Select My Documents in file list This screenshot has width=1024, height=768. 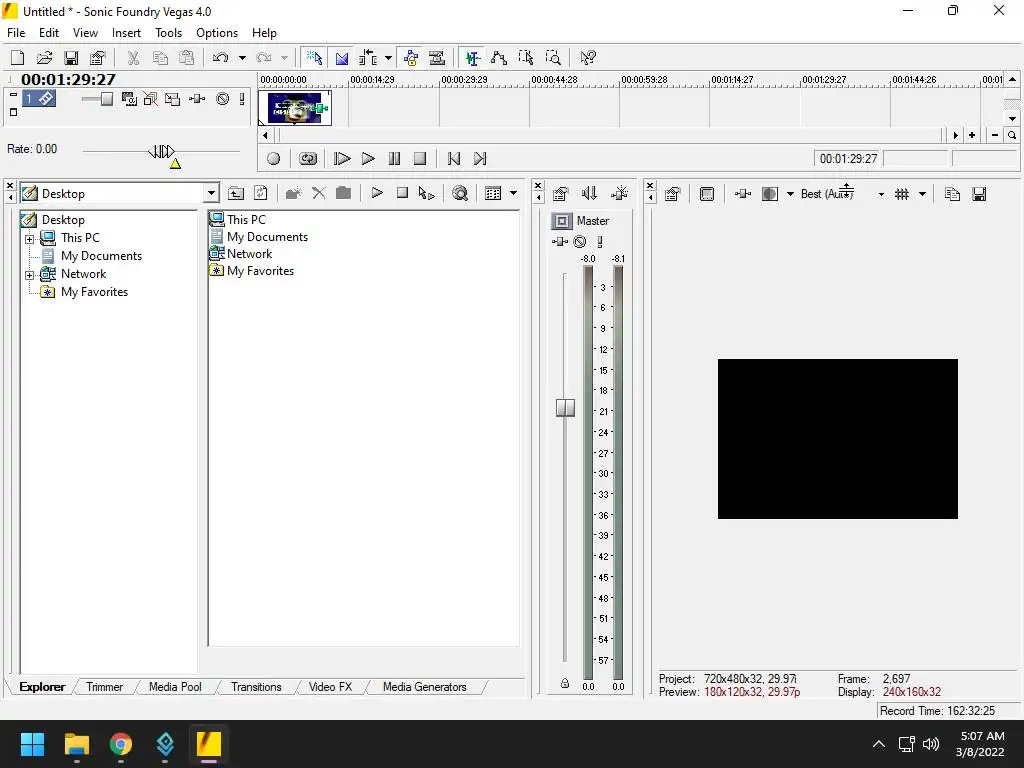267,237
